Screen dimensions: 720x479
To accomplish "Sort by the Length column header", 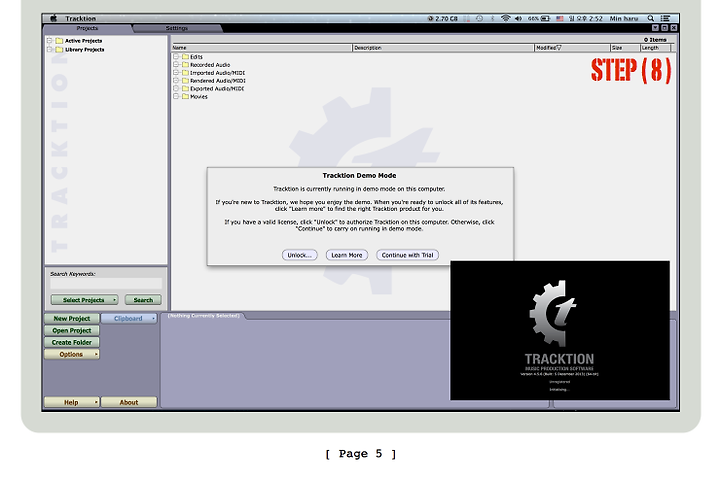I will (656, 48).
